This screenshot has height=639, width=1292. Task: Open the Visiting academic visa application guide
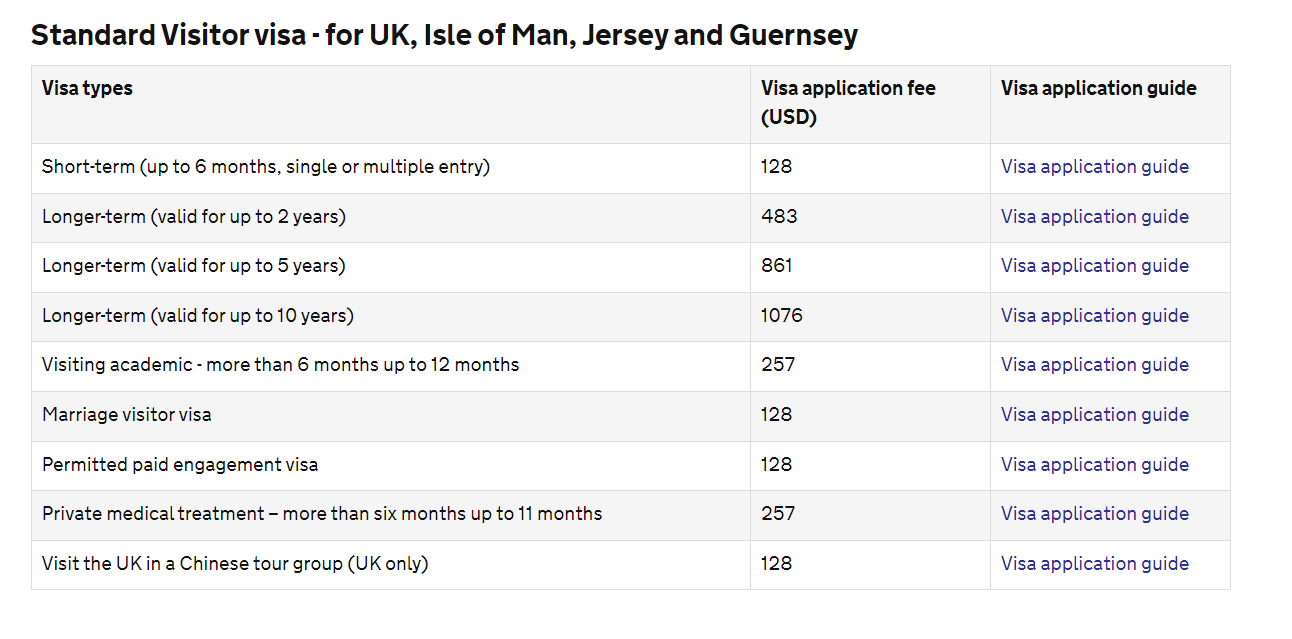point(1094,365)
